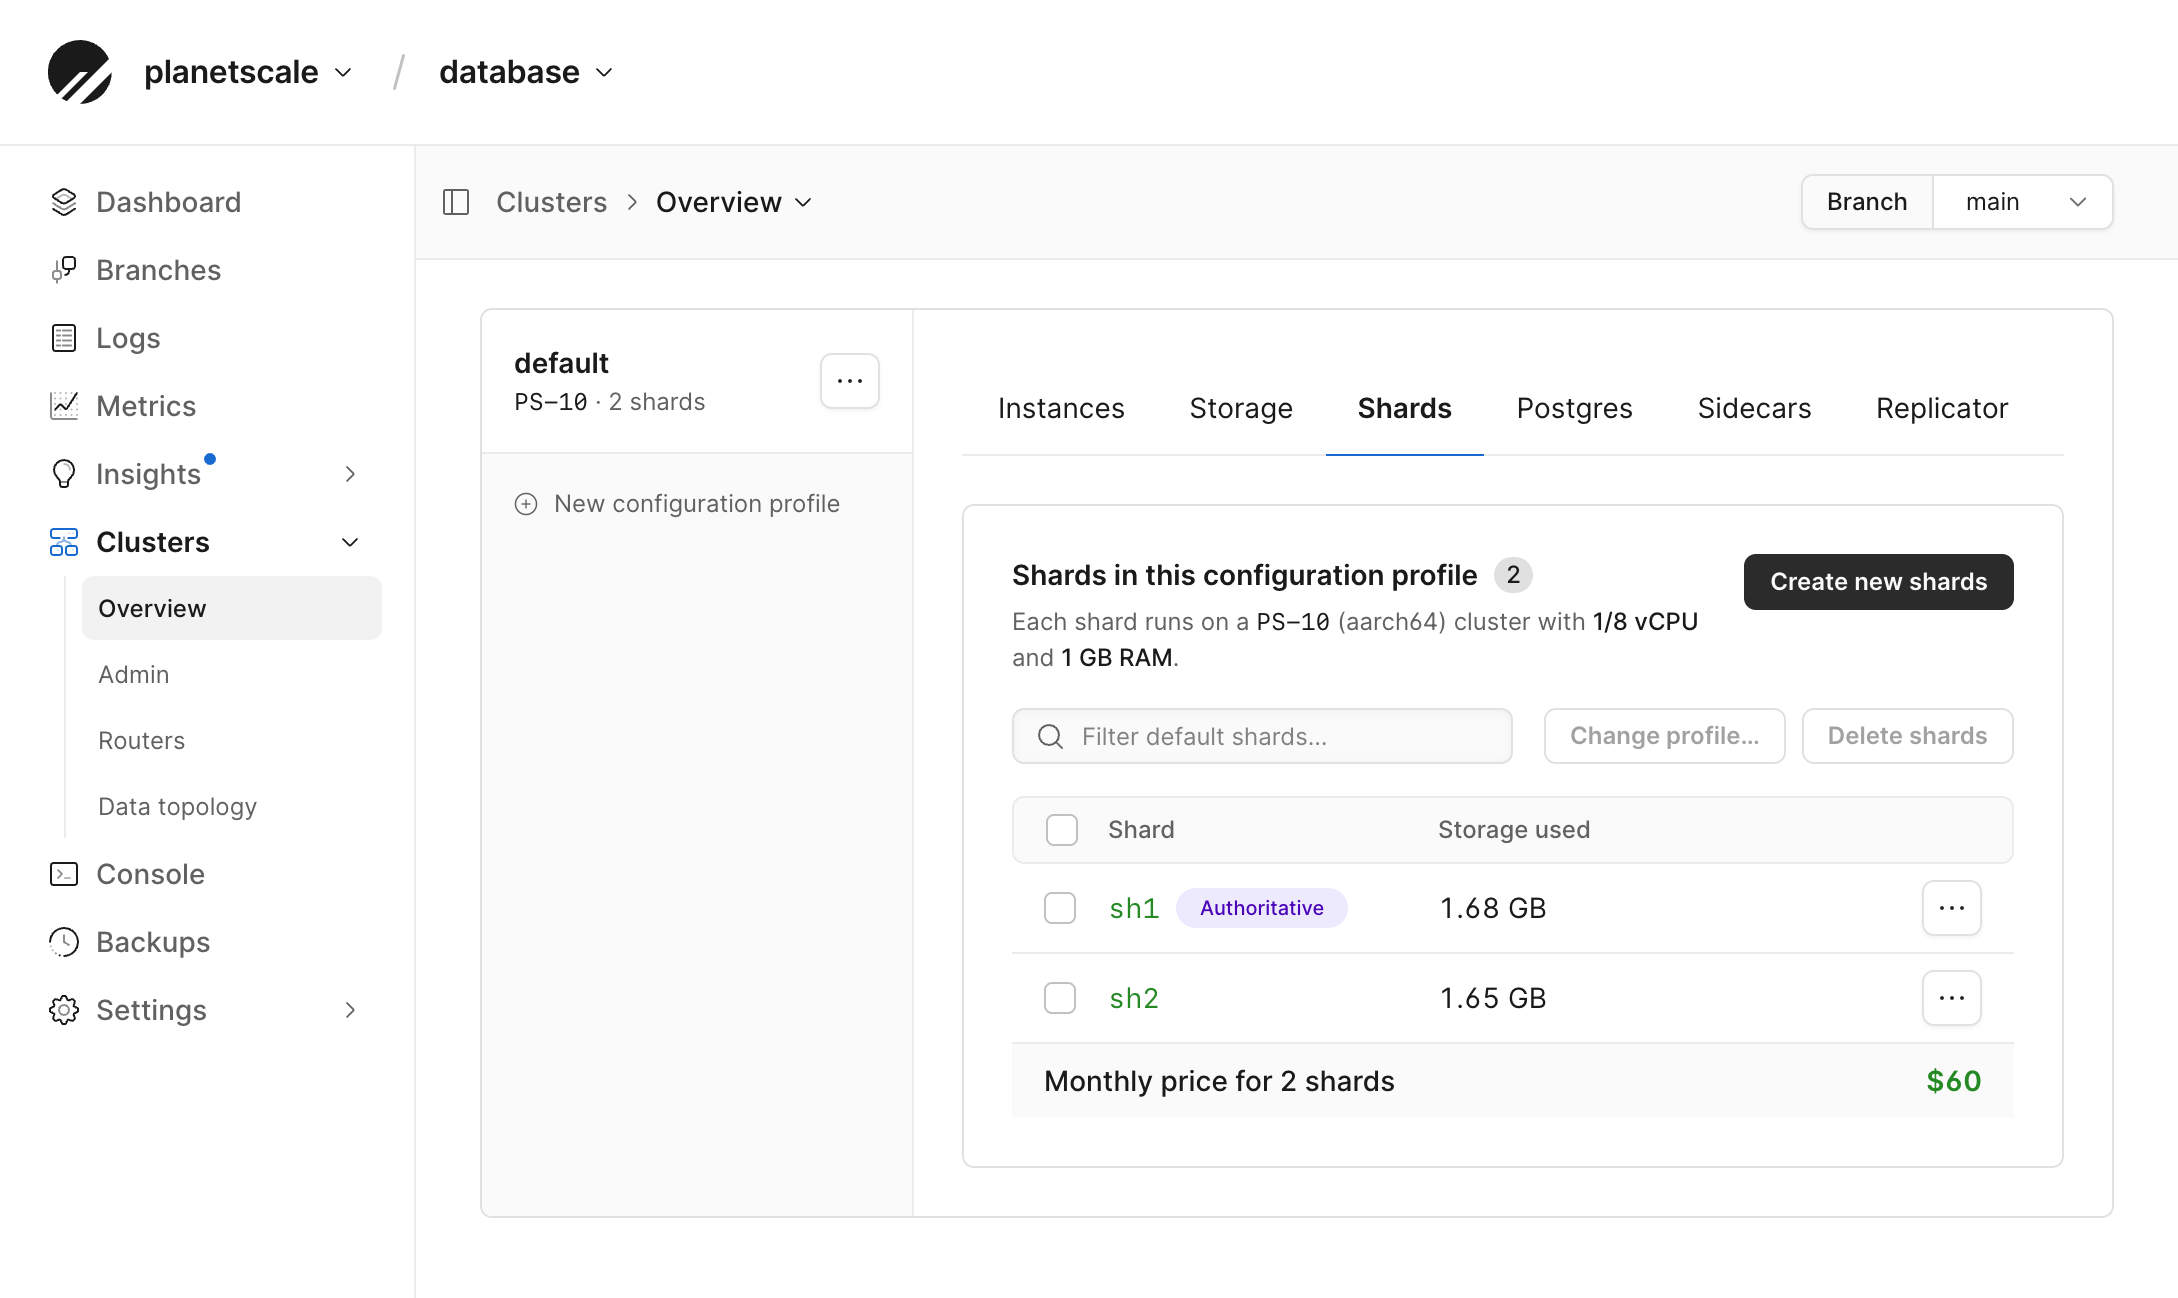Click the Branches icon in sidebar
The image size is (2178, 1298).
click(x=64, y=270)
